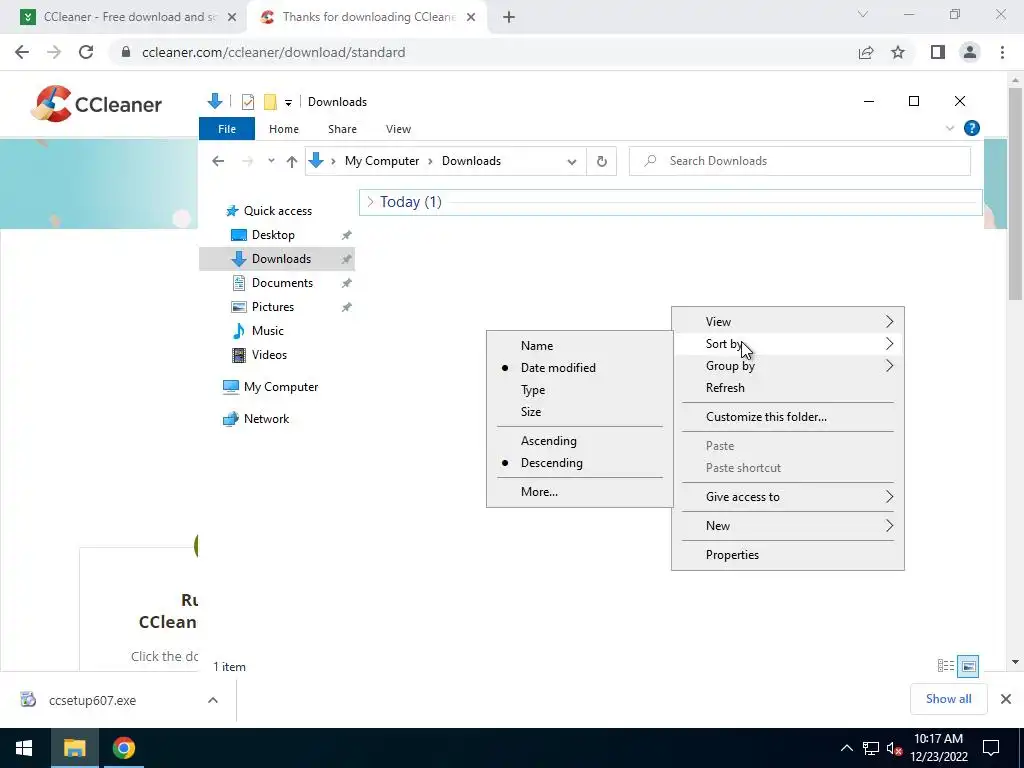Select Ascending sort order
Image resolution: width=1024 pixels, height=768 pixels.
point(580,441)
